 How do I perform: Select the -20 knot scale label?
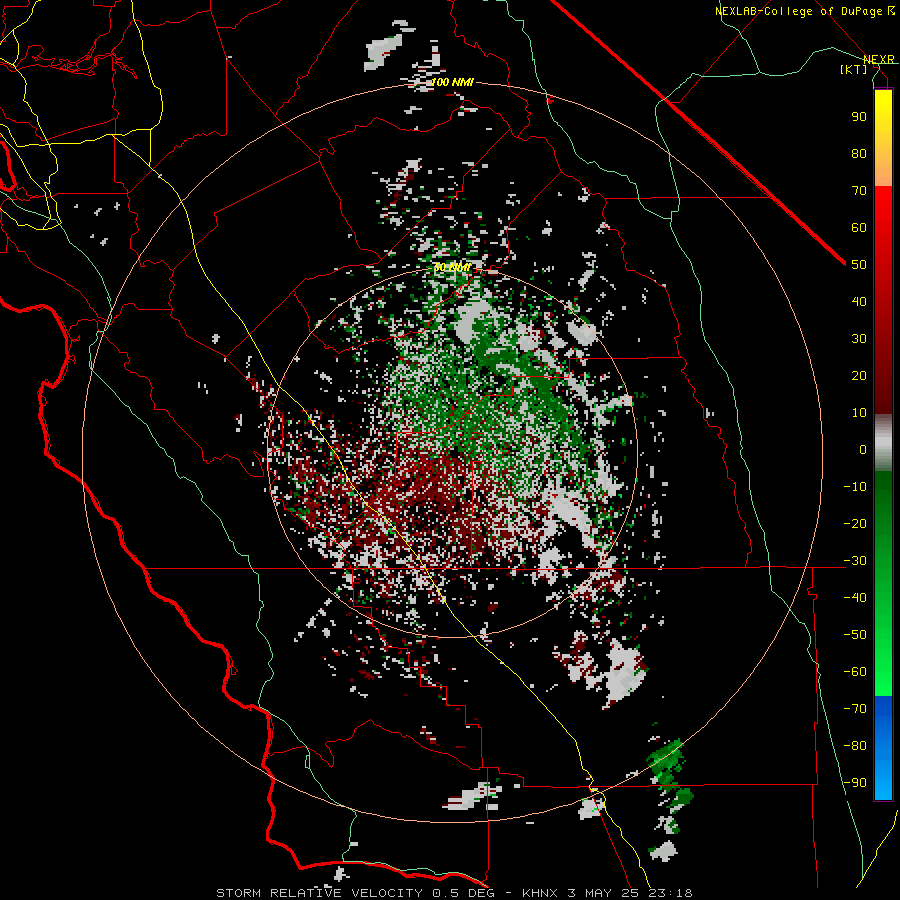click(855, 523)
